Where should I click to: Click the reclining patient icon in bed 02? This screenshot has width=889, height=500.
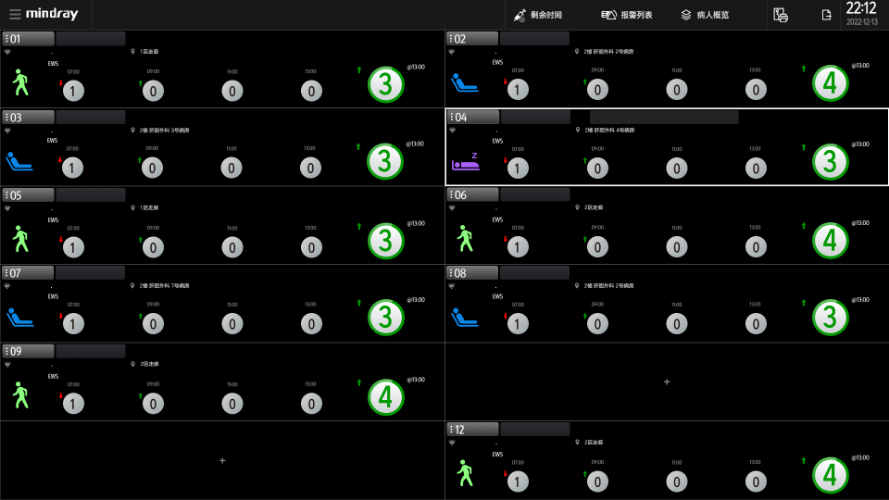[465, 83]
